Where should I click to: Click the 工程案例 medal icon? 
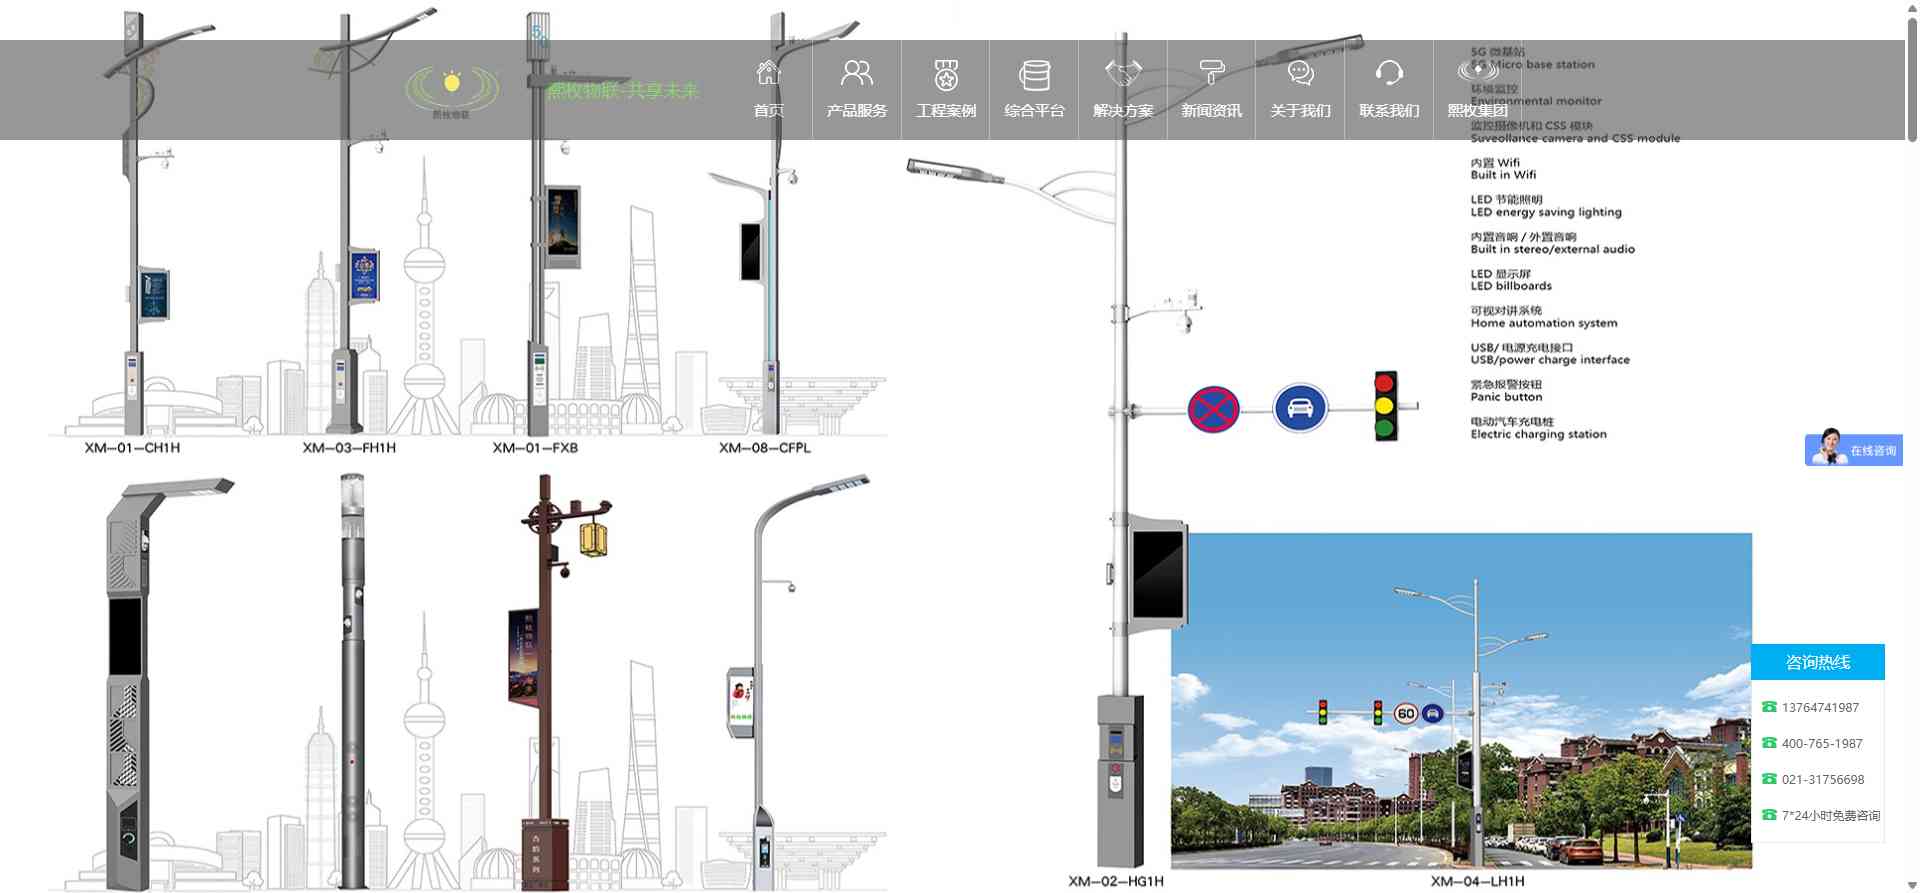coord(946,74)
